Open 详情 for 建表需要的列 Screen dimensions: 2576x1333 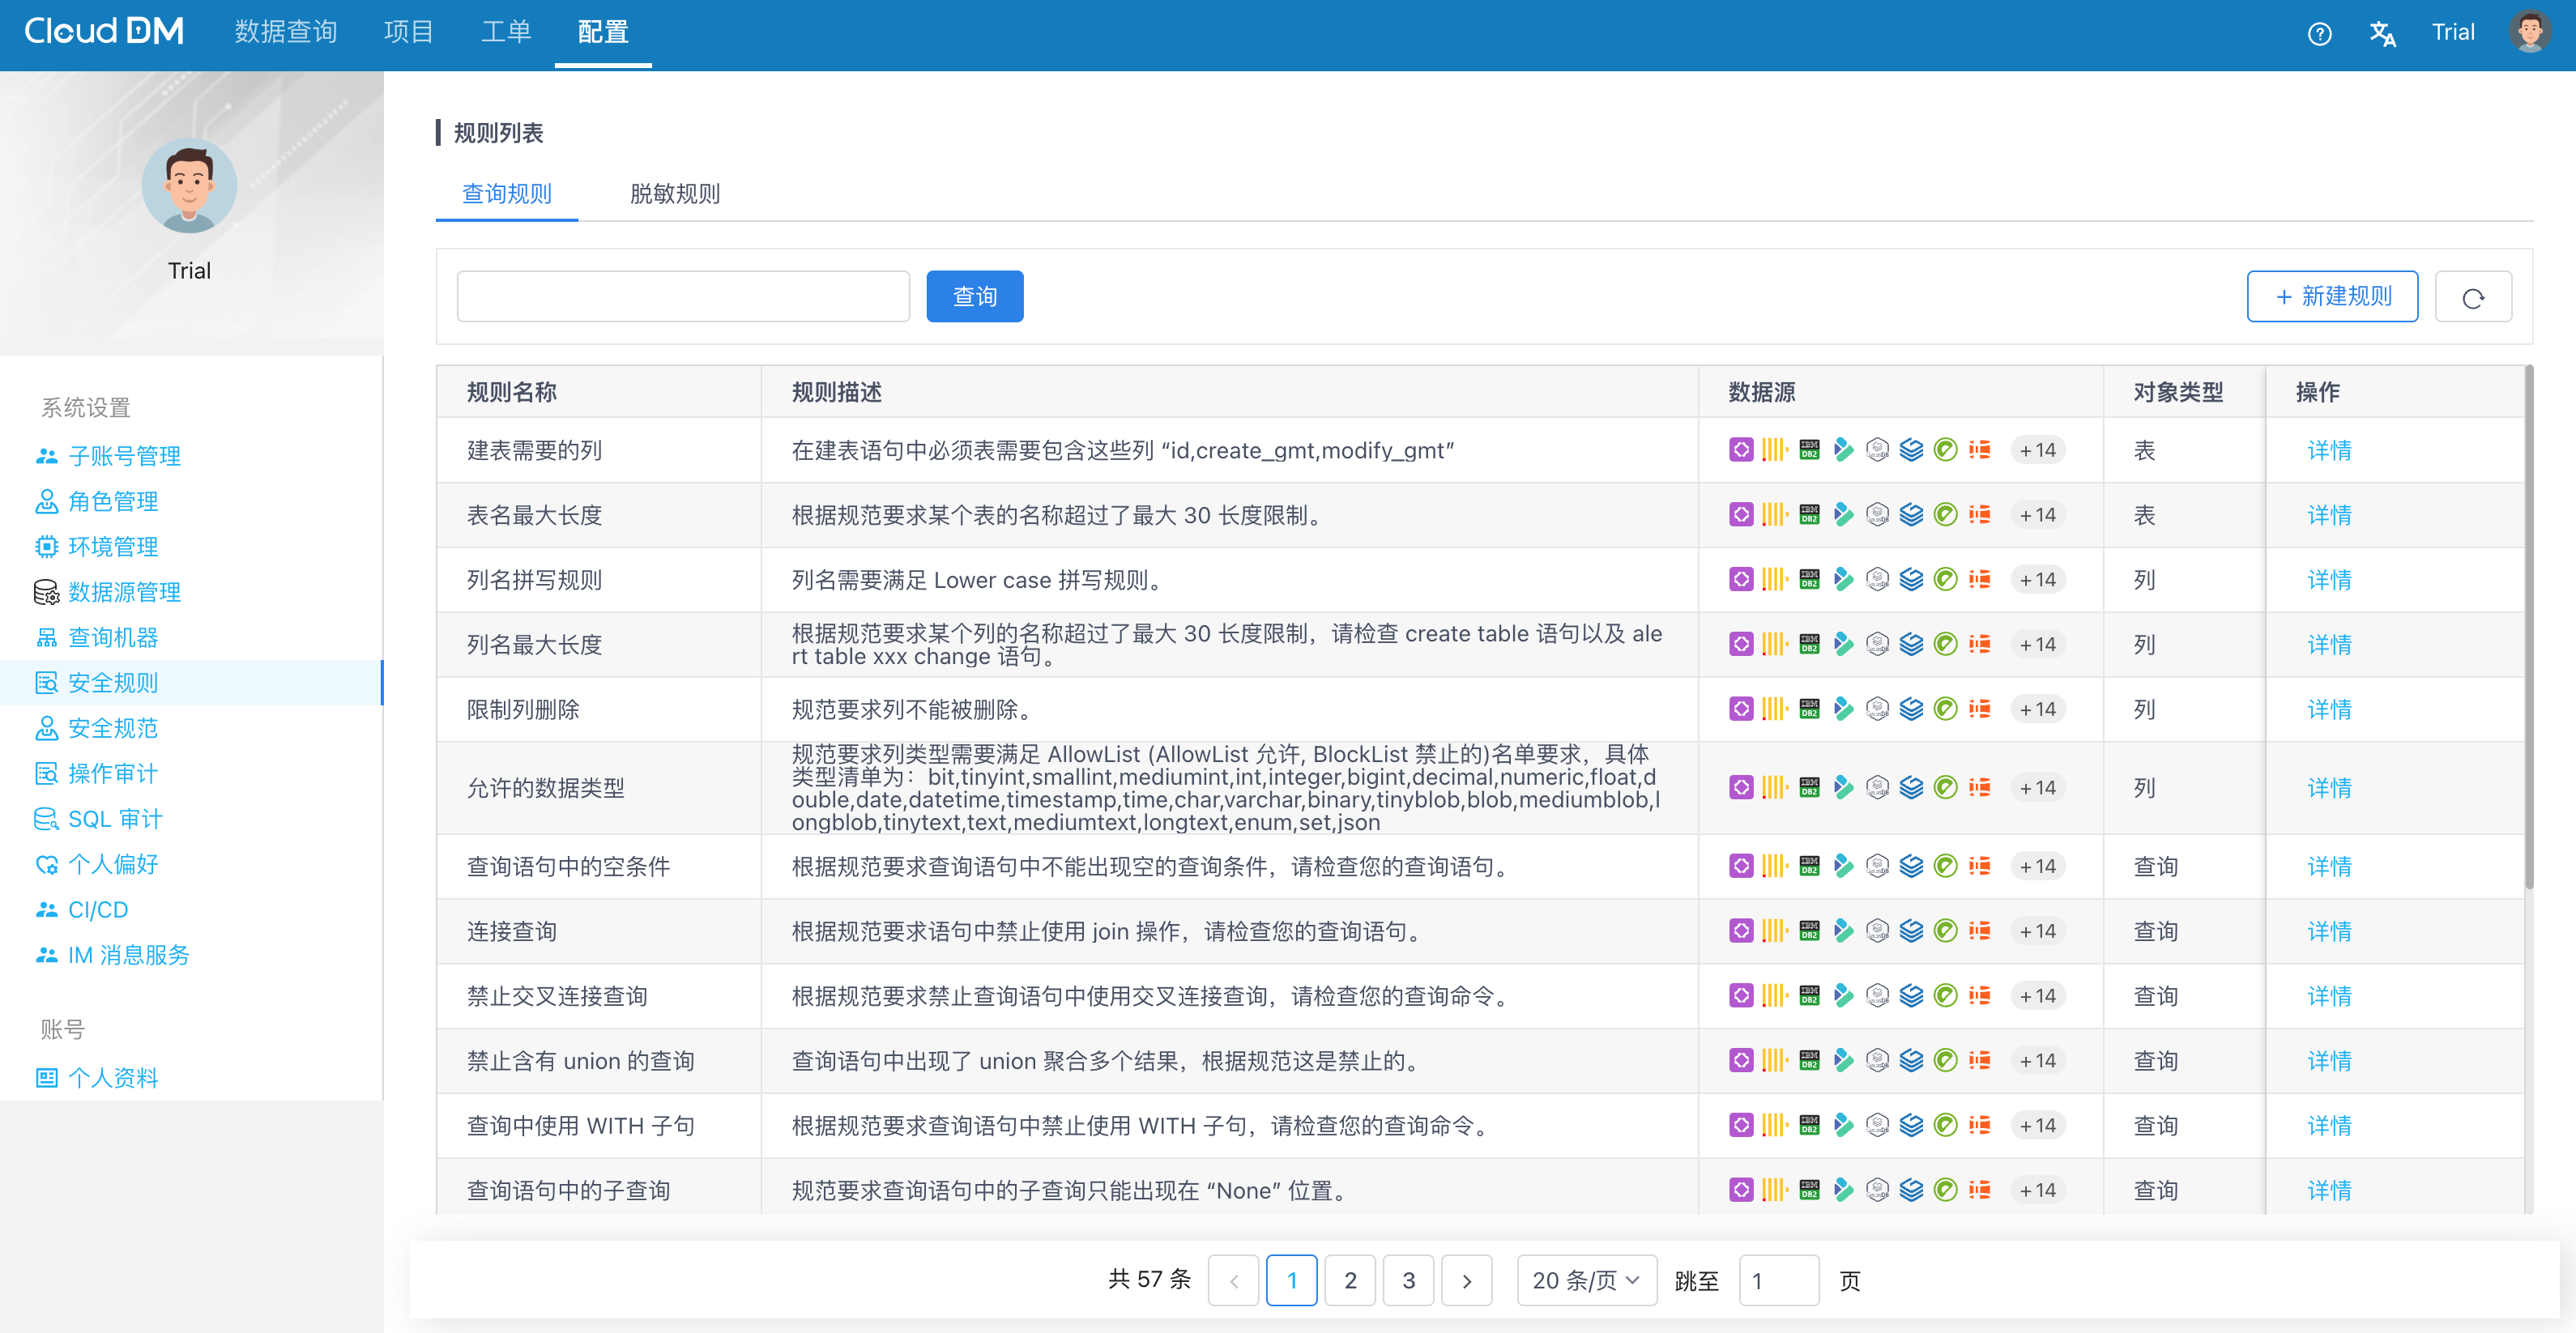[2329, 450]
